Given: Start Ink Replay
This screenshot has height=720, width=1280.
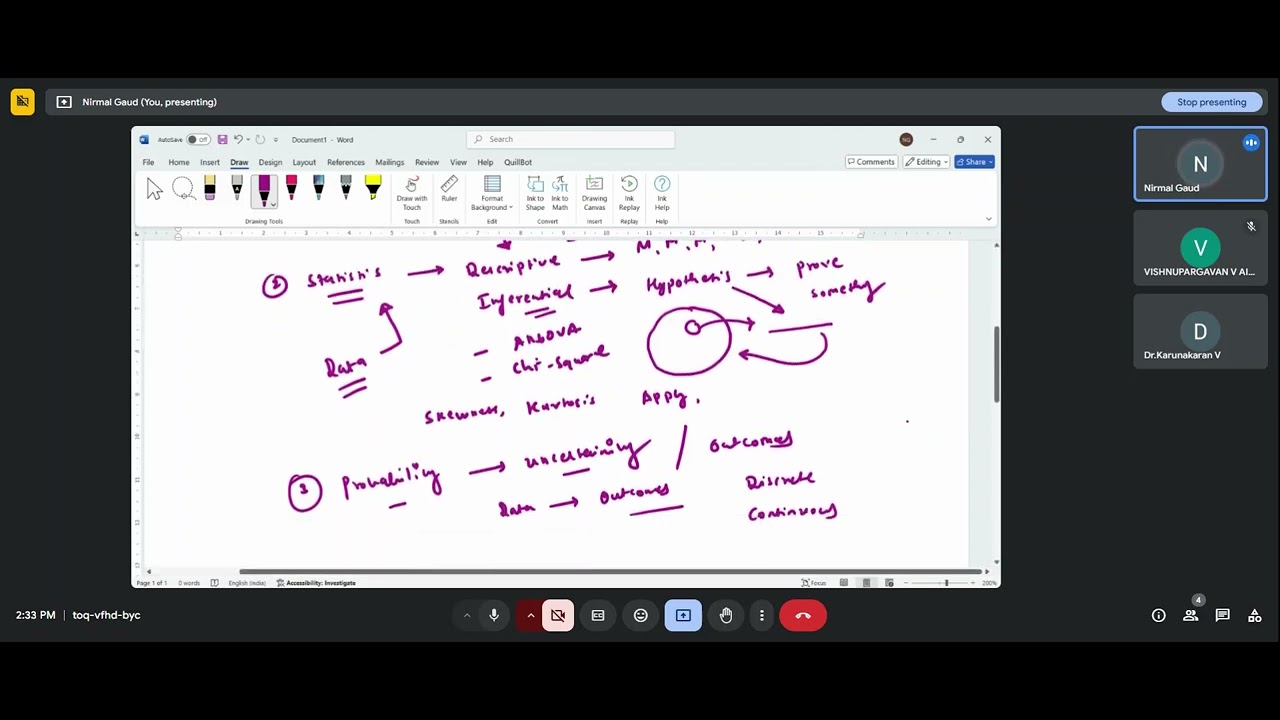Looking at the screenshot, I should (629, 193).
